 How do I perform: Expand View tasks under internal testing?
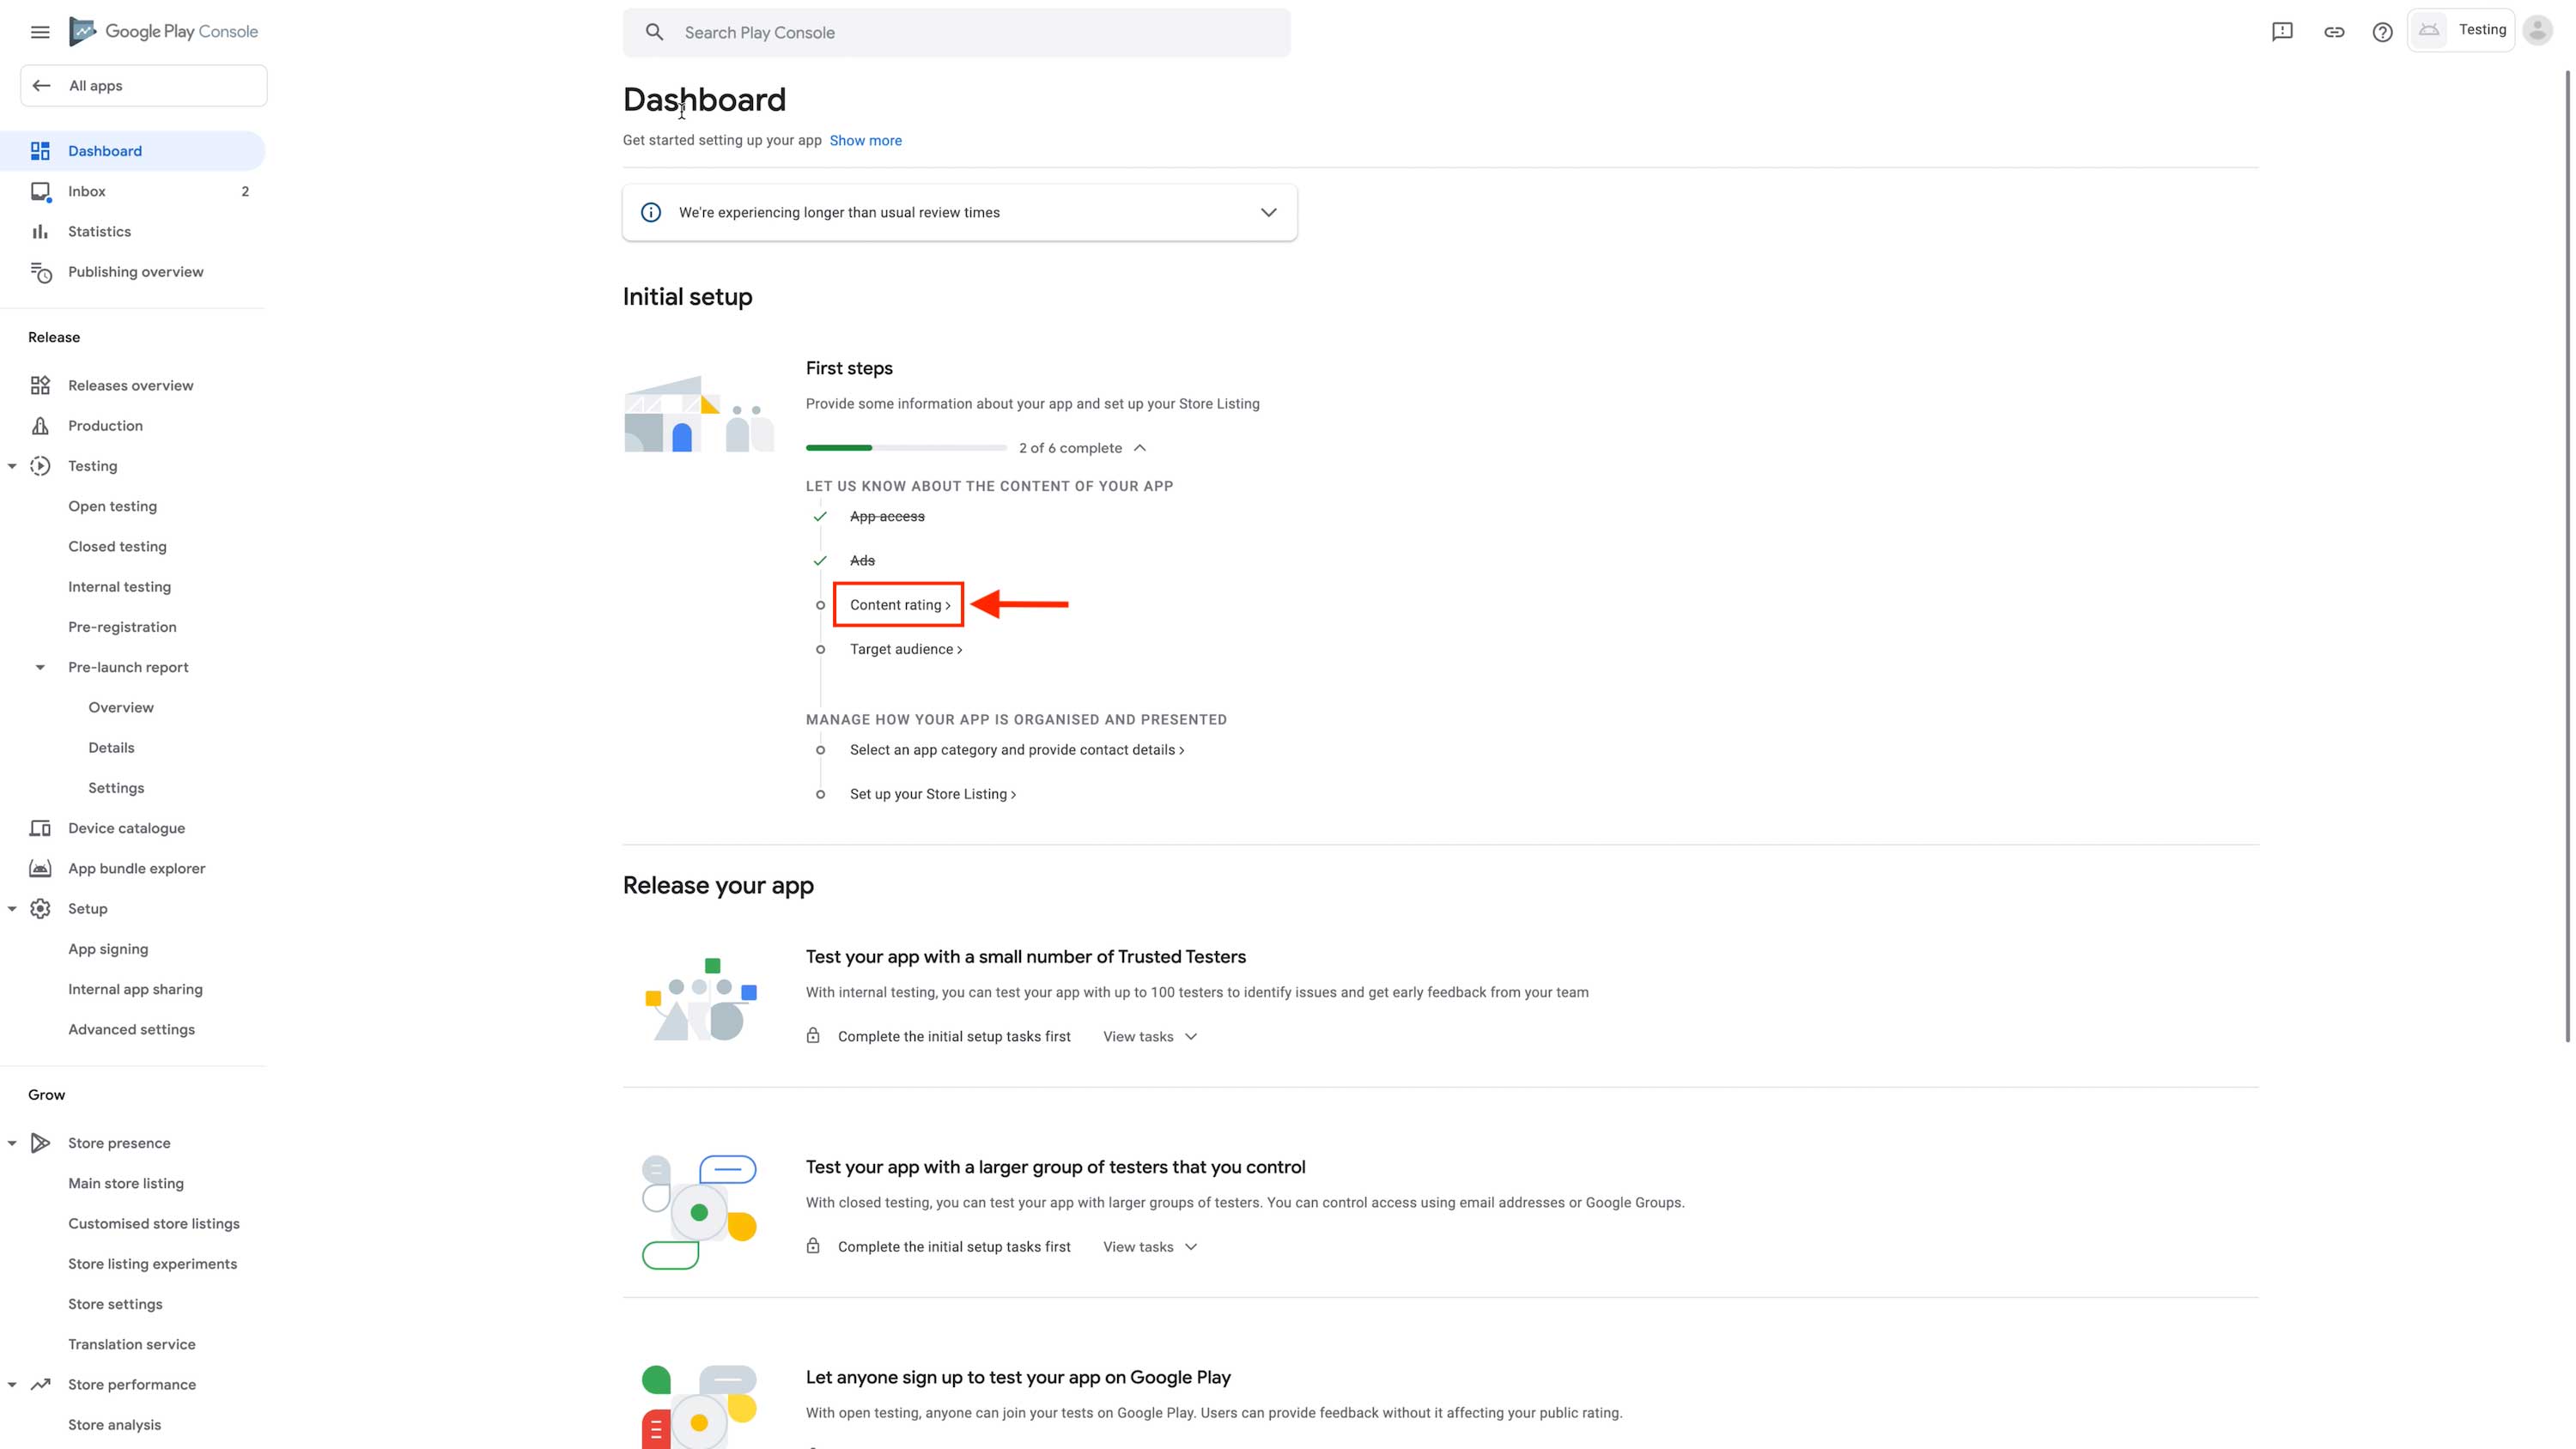[x=1150, y=1037]
